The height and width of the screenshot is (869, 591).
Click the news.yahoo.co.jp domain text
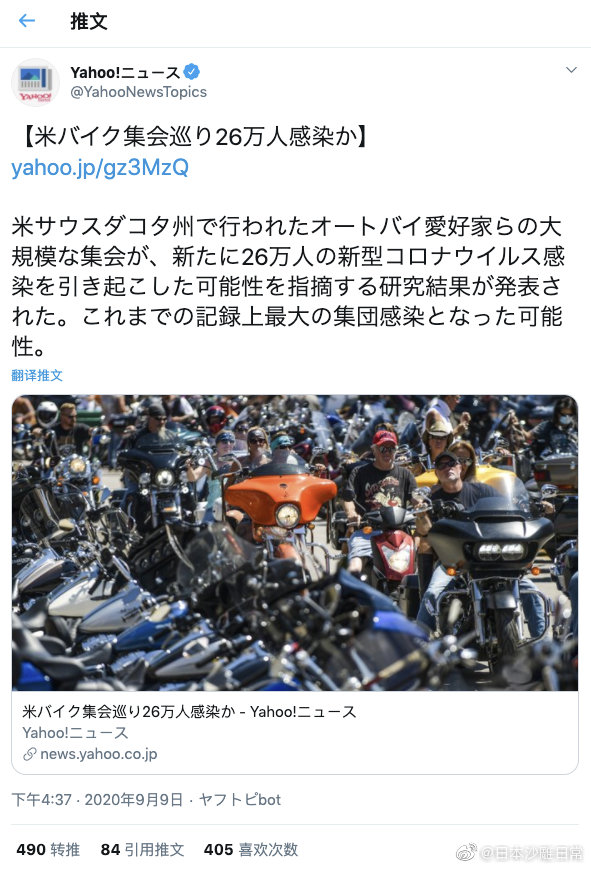pyautogui.click(x=99, y=754)
